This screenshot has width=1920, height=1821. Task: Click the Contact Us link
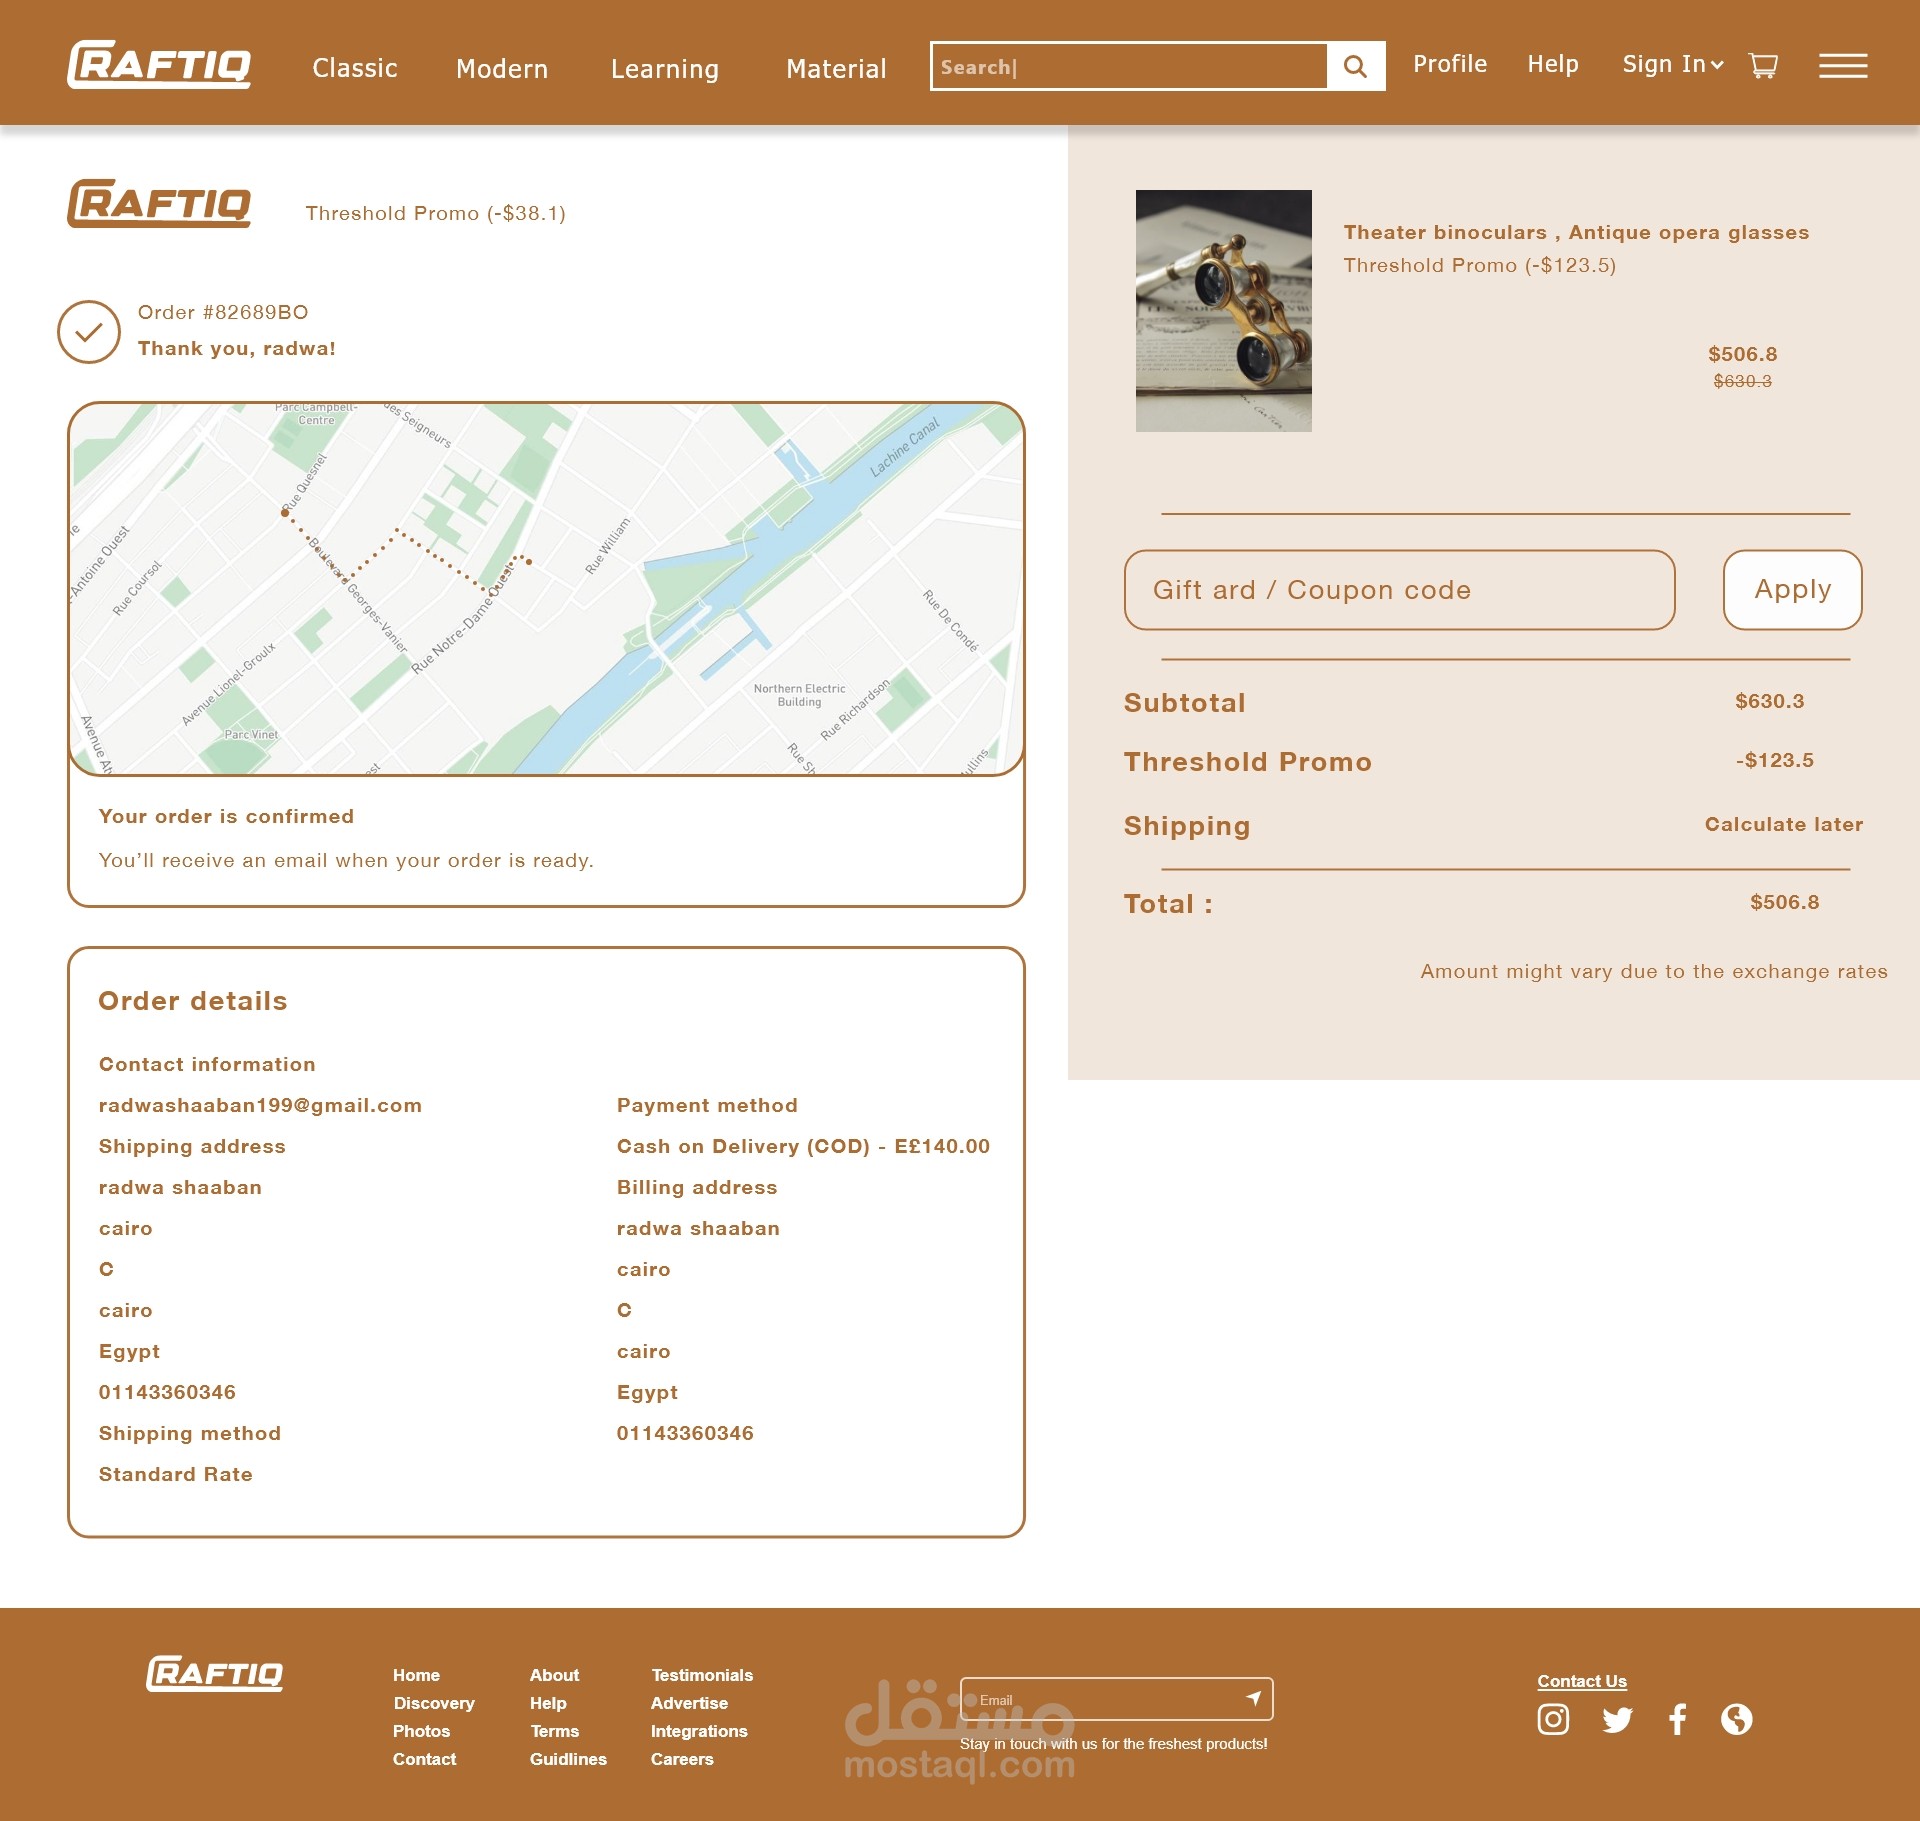tap(1581, 1681)
